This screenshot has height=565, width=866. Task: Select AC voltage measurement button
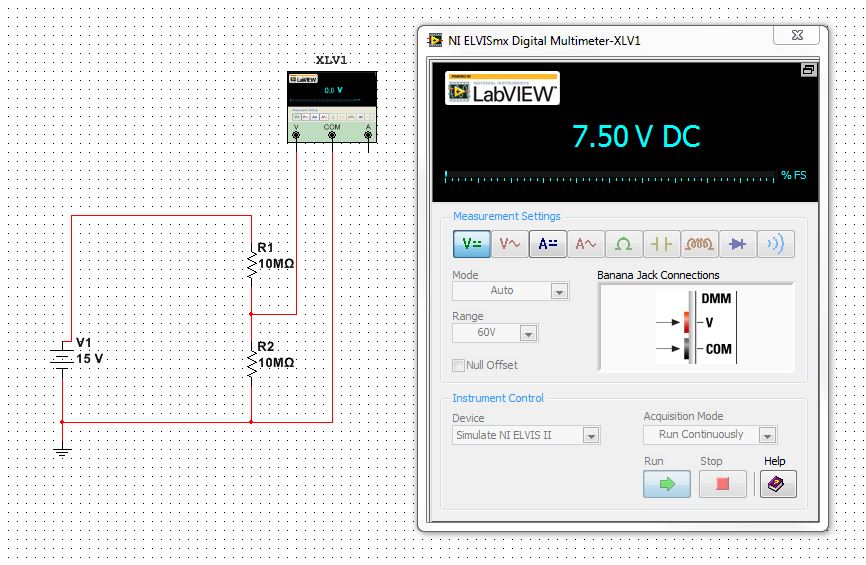510,244
